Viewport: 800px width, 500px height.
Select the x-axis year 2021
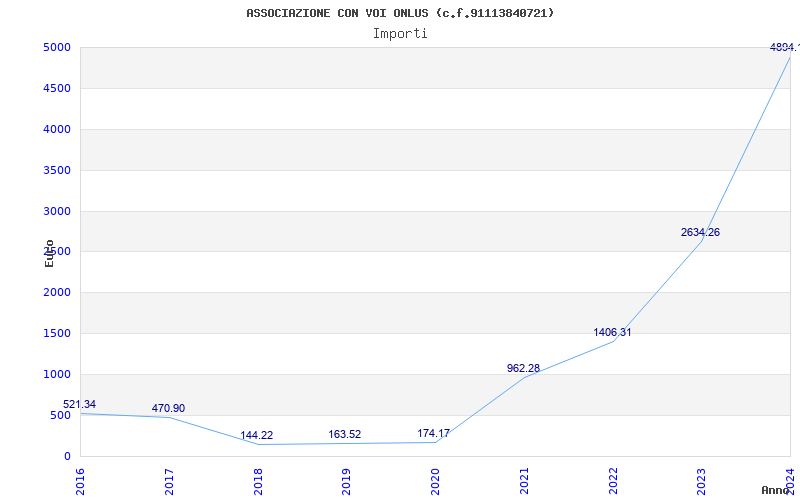pos(524,481)
